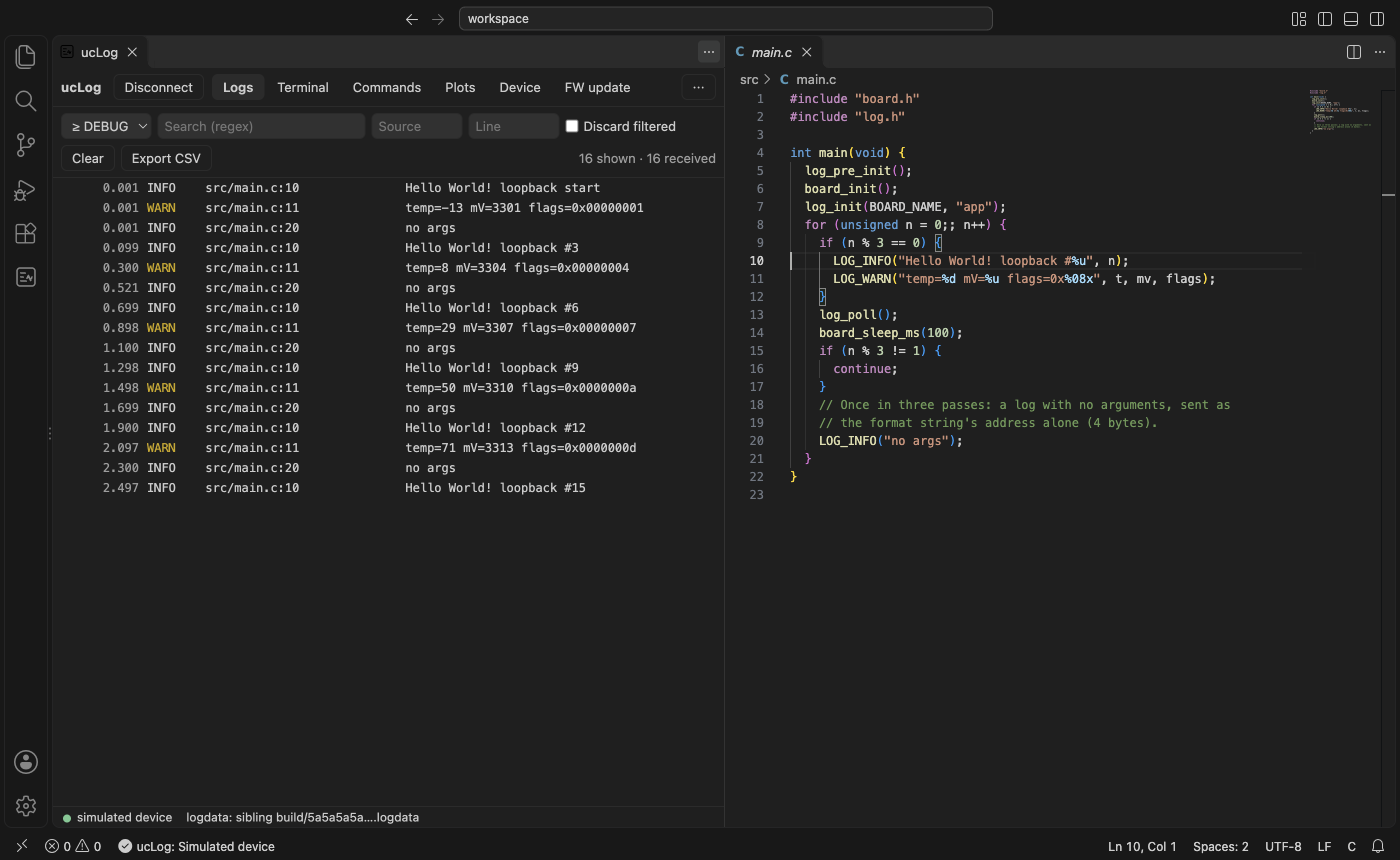Toggle bottom panel visibility
Image resolution: width=1400 pixels, height=860 pixels.
tap(1351, 19)
